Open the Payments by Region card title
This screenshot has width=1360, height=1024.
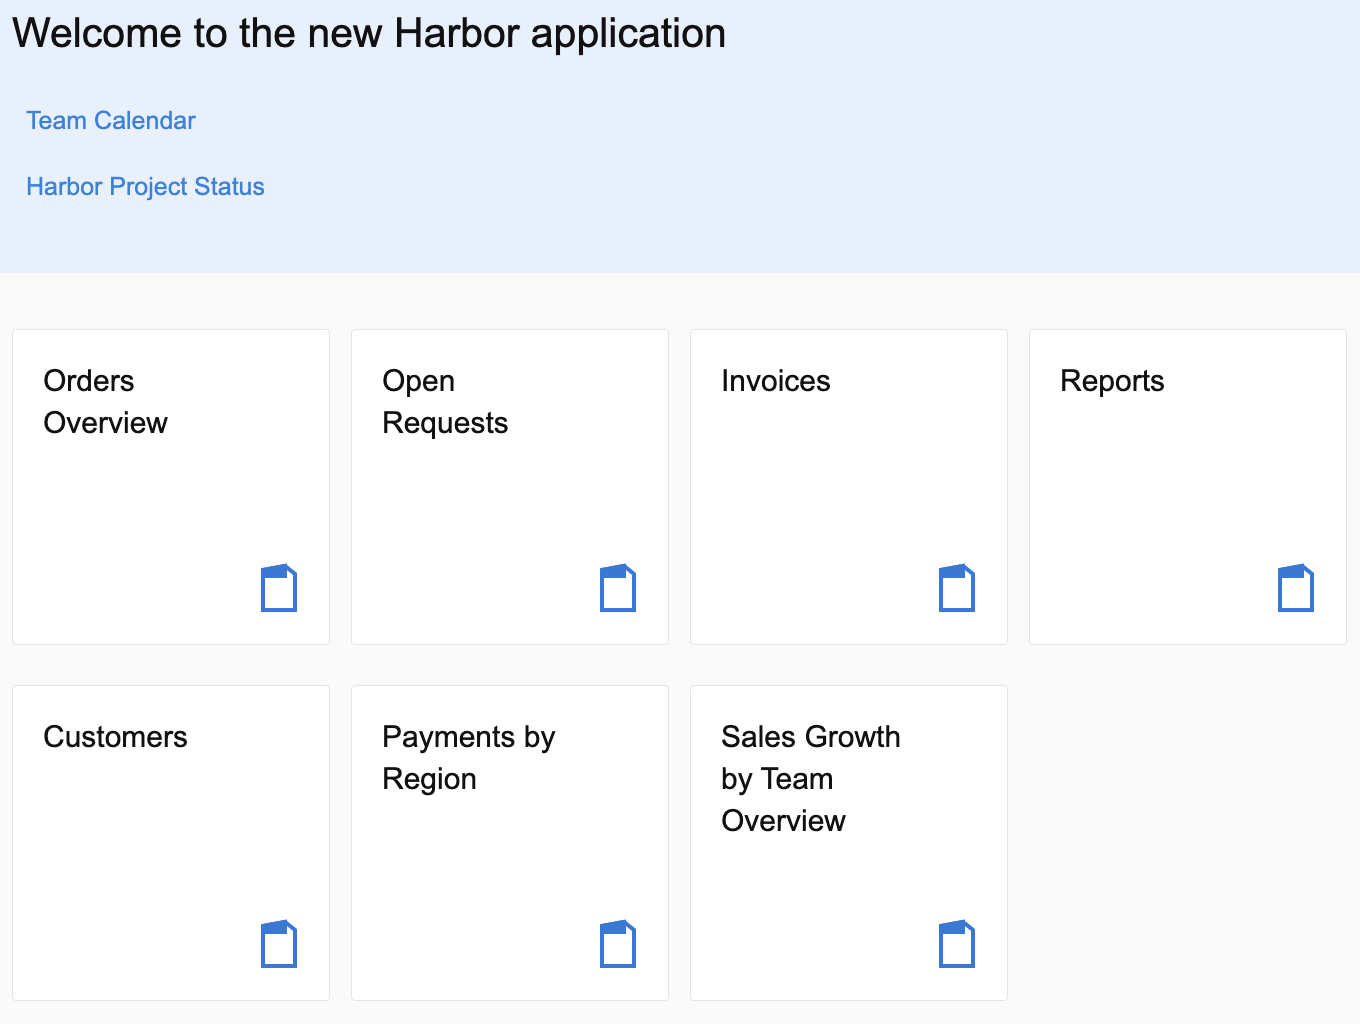469,758
